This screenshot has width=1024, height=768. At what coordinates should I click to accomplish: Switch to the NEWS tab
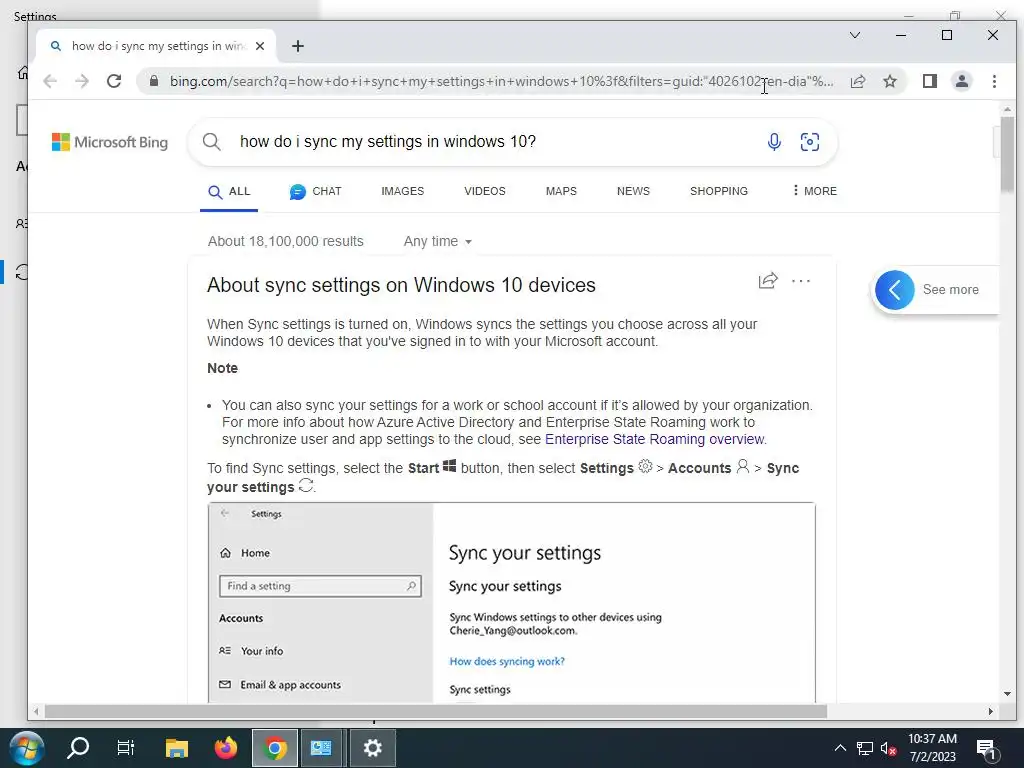(x=633, y=191)
